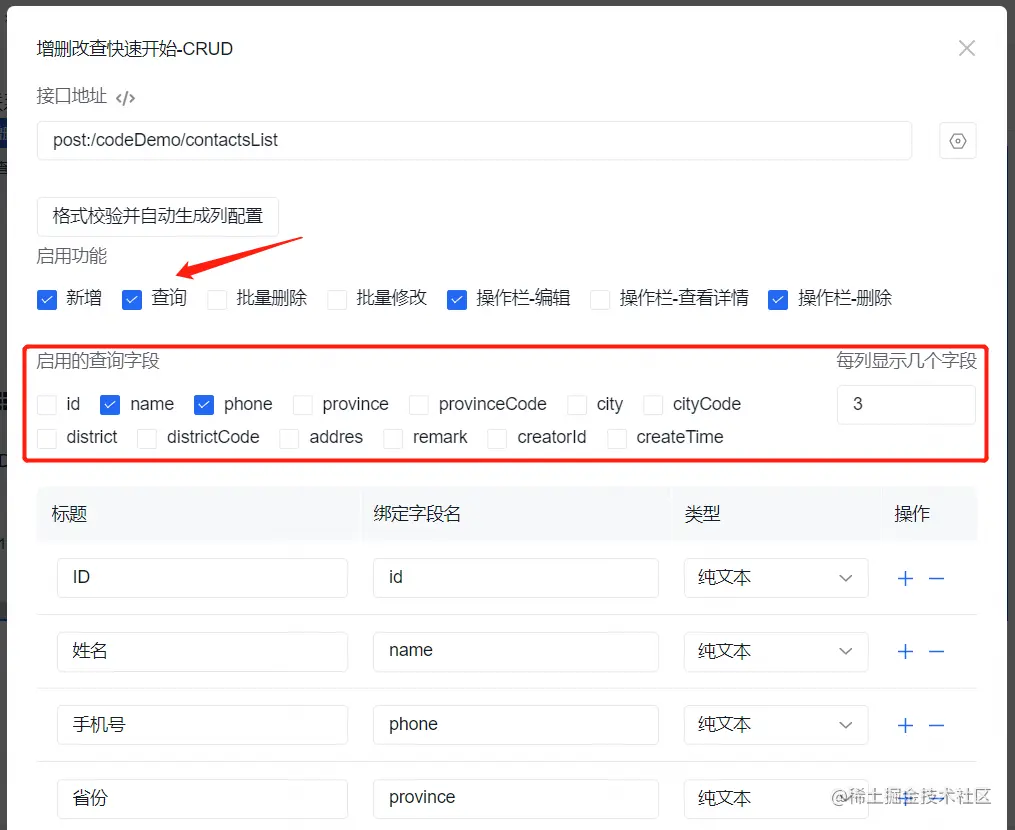Uncheck the 查询 feature checkbox
This screenshot has height=830, width=1015.
(131, 298)
